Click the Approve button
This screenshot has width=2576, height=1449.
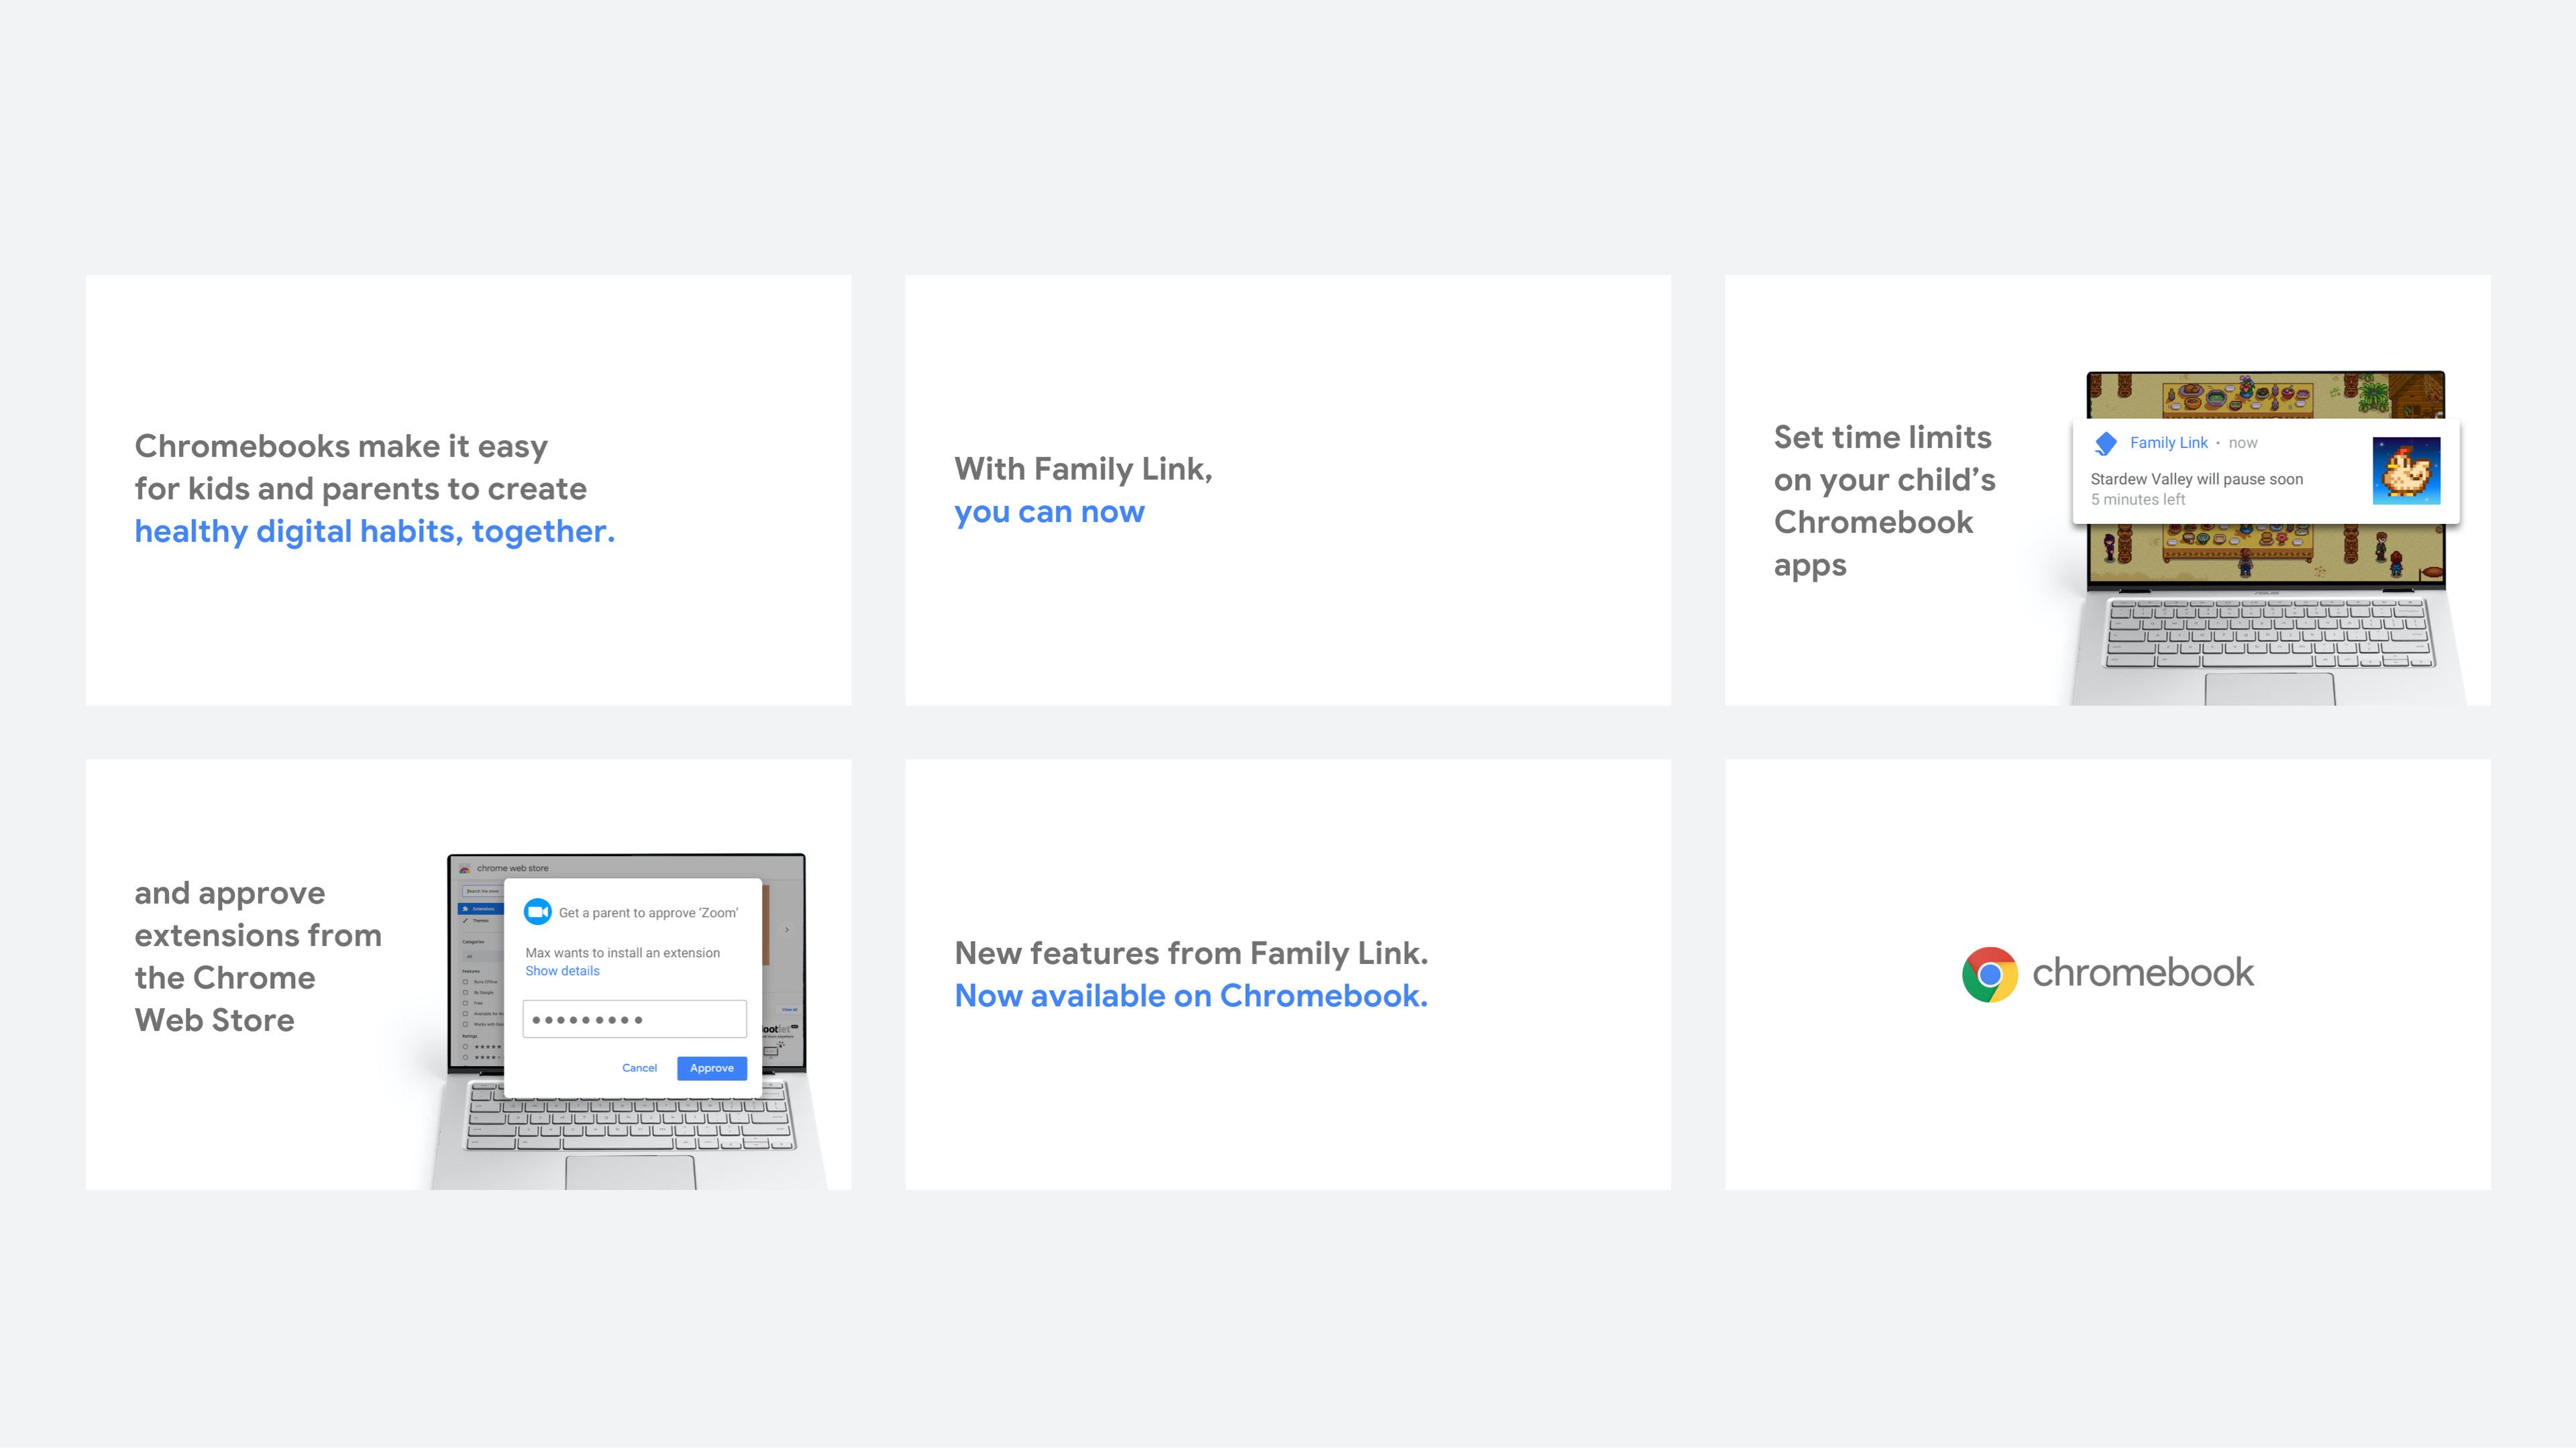[712, 1068]
